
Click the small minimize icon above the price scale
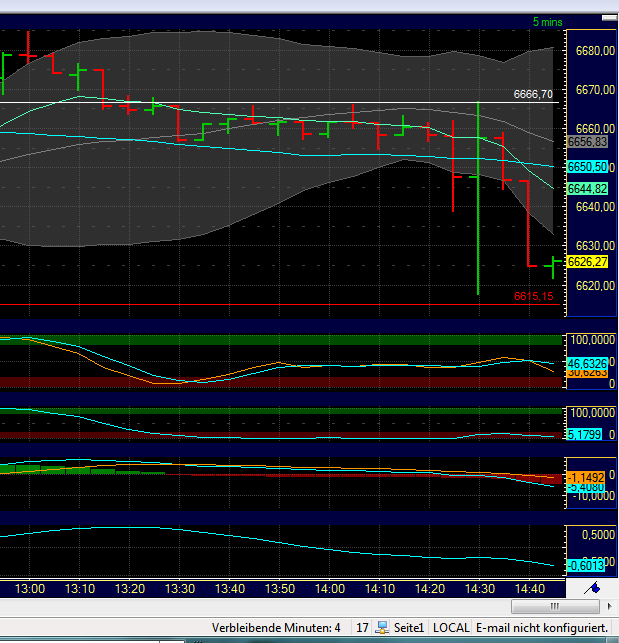pos(609,18)
